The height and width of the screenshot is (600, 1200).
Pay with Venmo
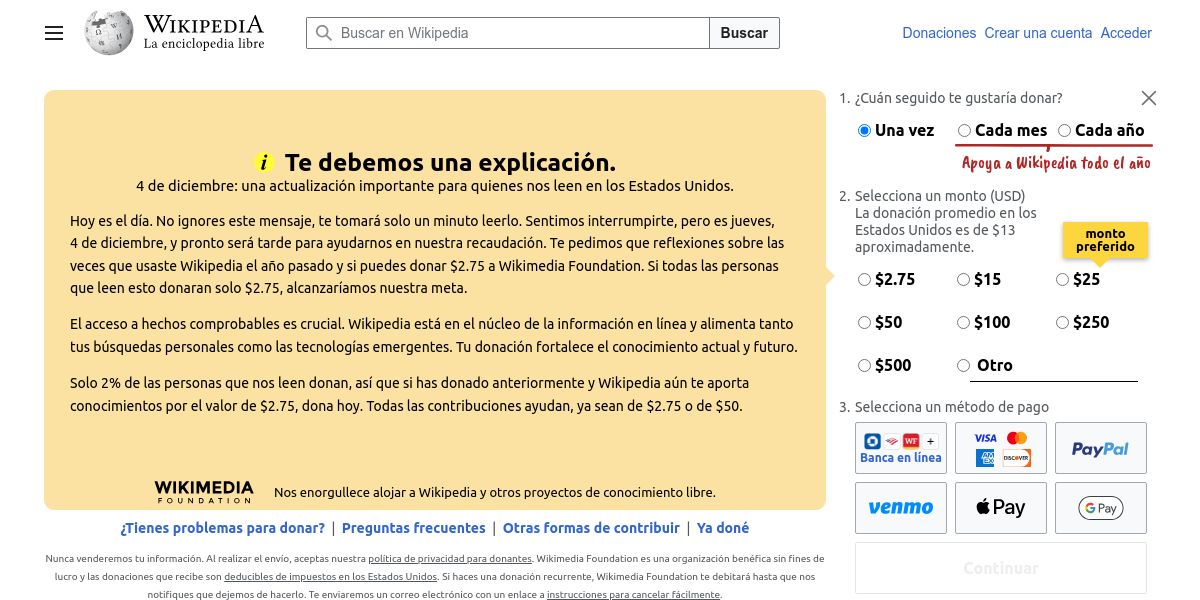(901, 508)
